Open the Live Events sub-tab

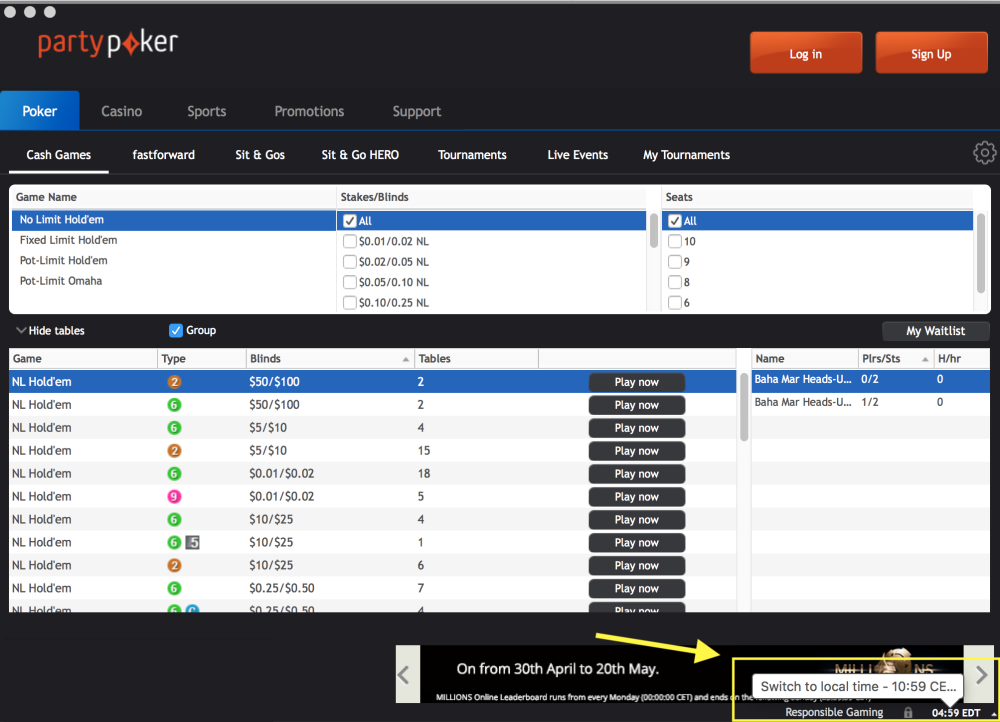click(578, 155)
